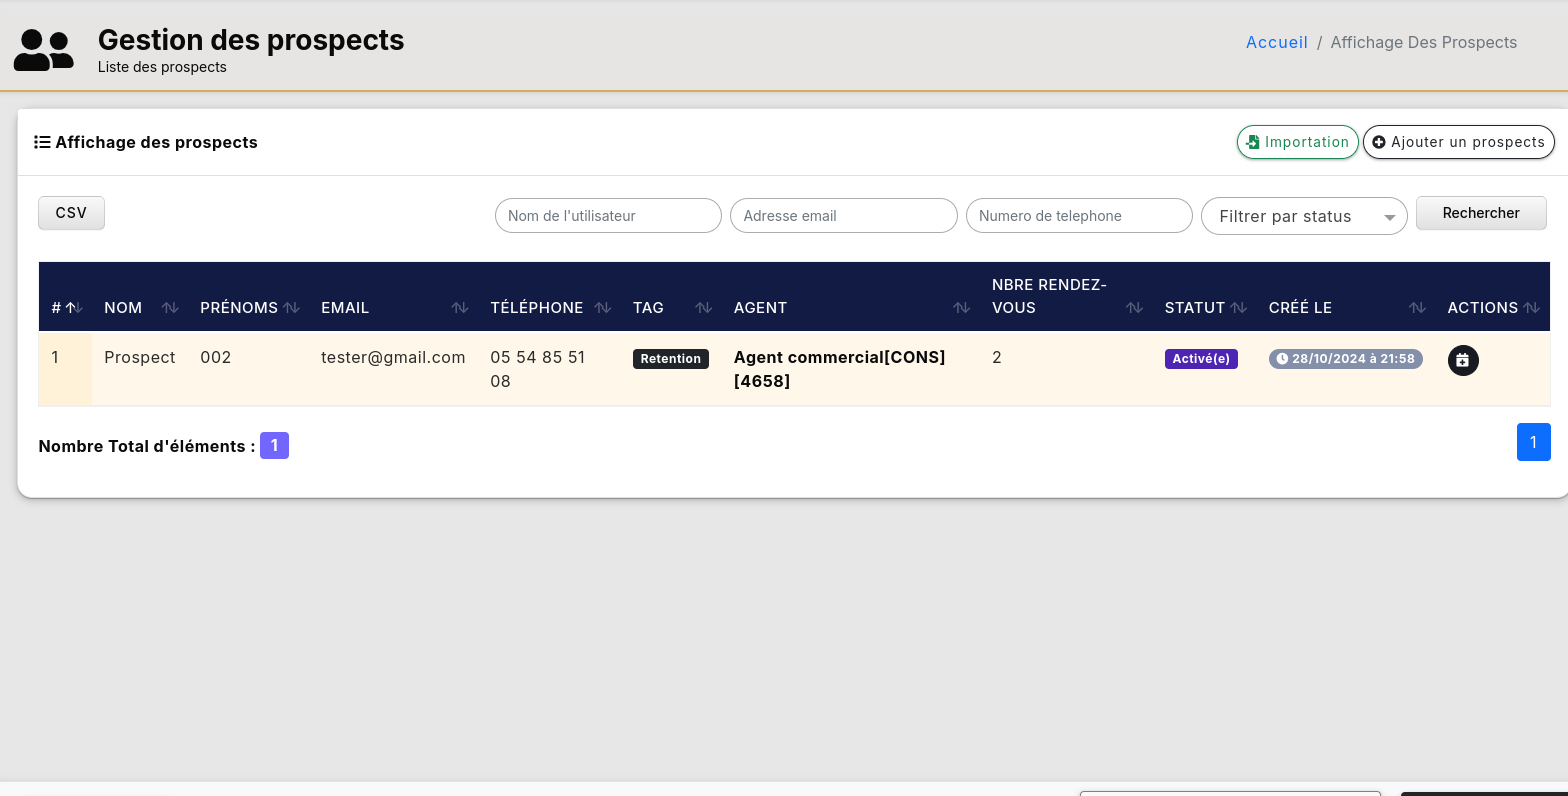
Task: Click the Importation button
Action: pyautogui.click(x=1297, y=142)
